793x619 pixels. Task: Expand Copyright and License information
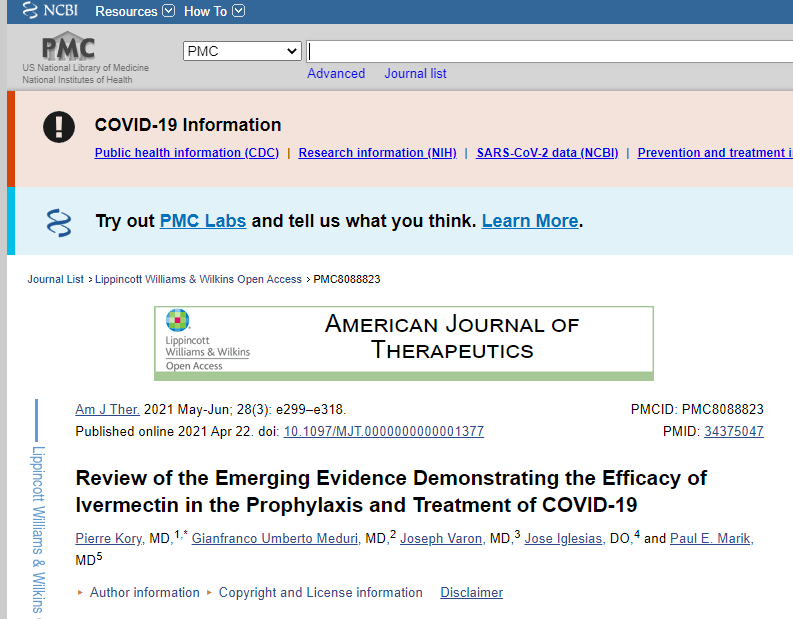click(x=320, y=593)
